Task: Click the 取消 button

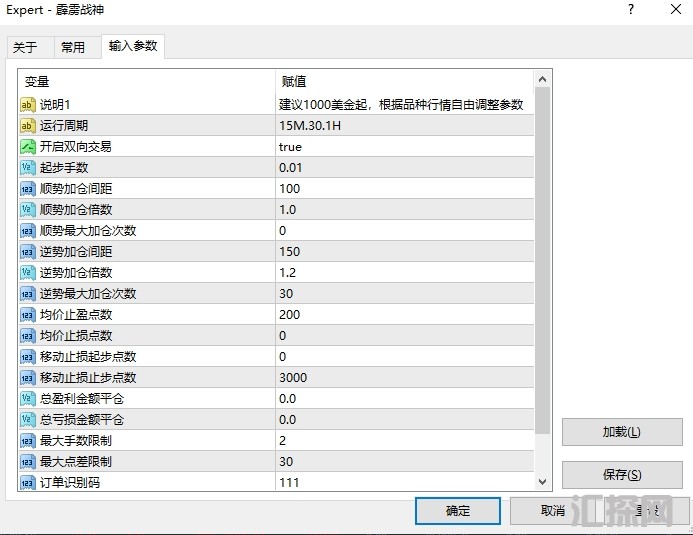Action: tap(553, 511)
